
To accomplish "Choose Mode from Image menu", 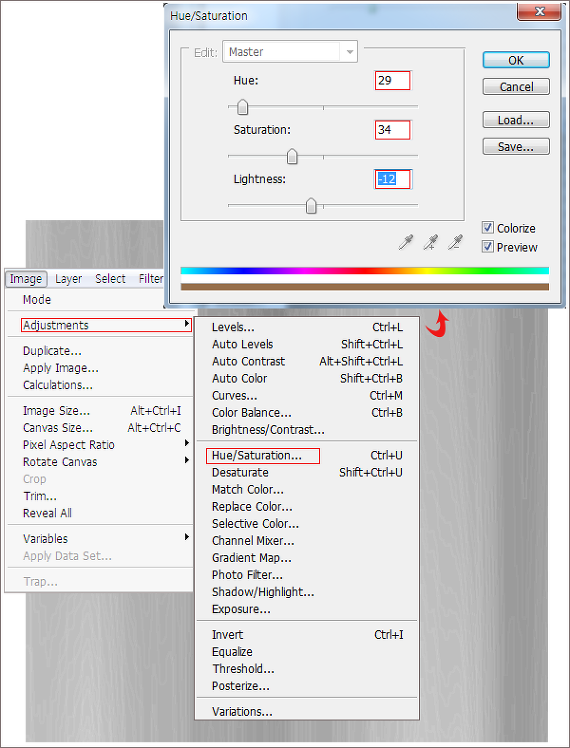I will (37, 300).
